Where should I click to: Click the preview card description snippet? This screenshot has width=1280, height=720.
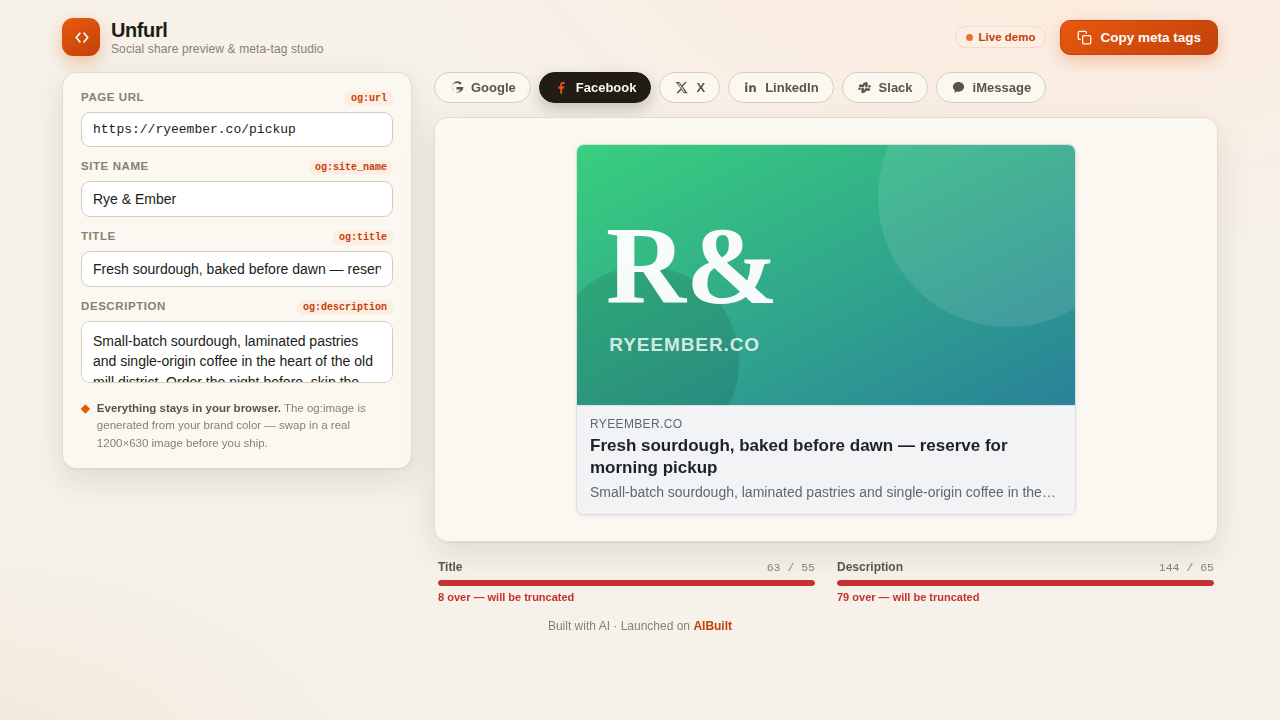(x=823, y=492)
